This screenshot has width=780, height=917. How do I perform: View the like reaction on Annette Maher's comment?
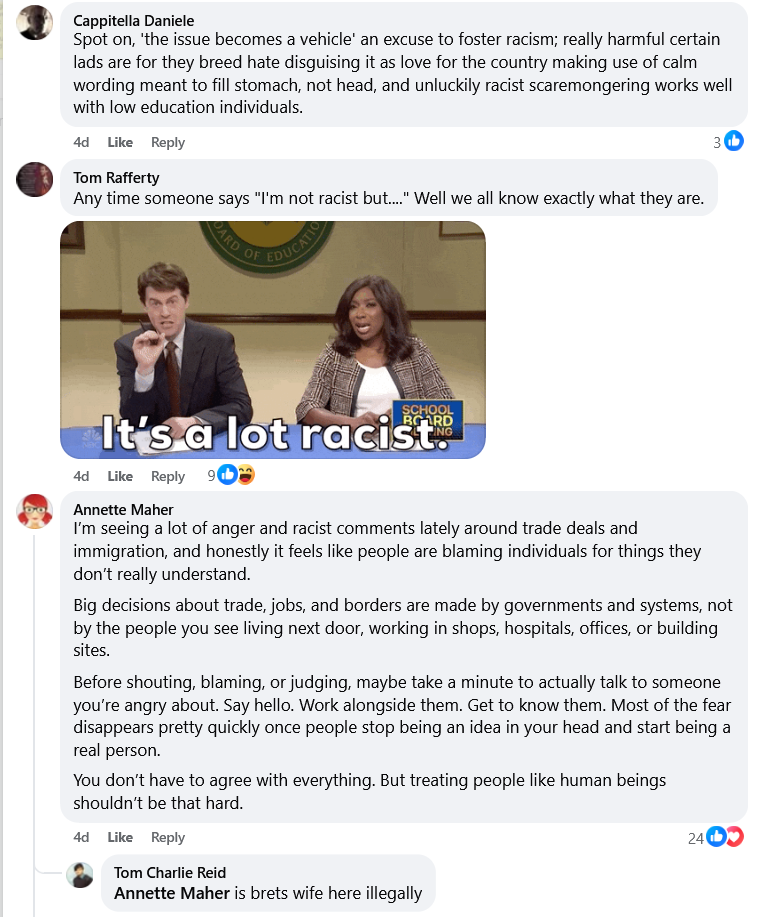click(x=716, y=836)
